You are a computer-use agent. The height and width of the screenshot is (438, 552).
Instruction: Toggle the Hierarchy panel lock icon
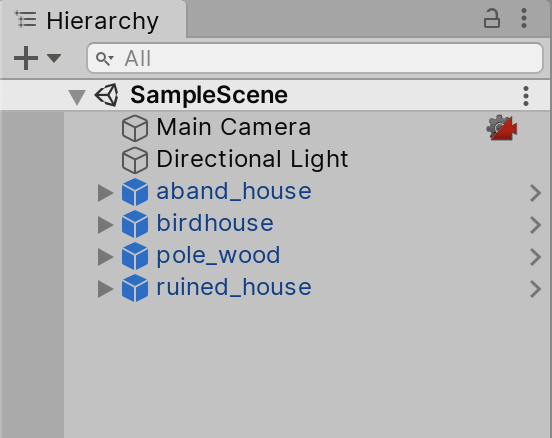click(x=491, y=18)
